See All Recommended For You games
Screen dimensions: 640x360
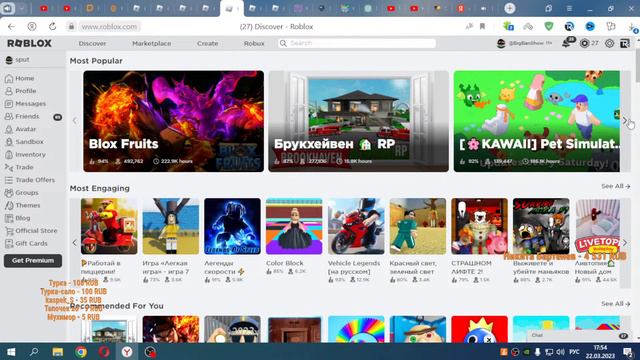click(x=616, y=304)
